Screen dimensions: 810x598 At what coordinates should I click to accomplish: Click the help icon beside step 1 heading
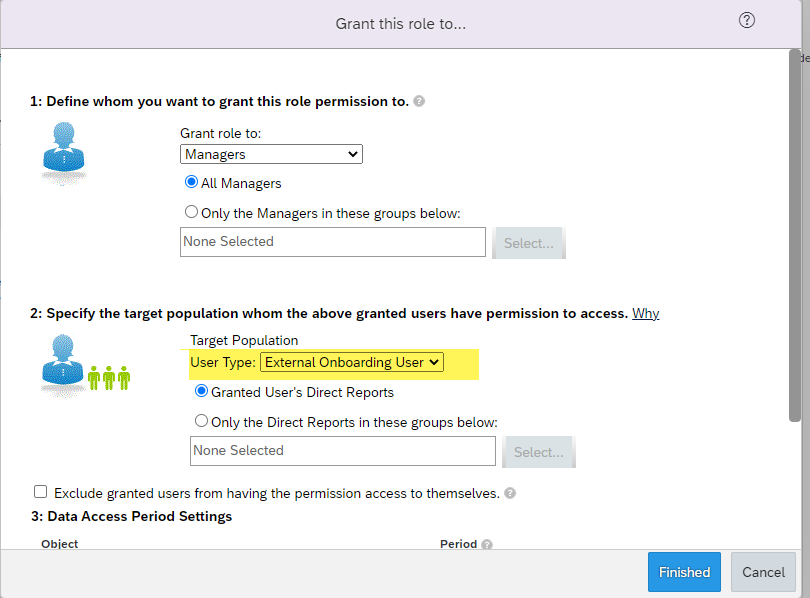[x=419, y=101]
